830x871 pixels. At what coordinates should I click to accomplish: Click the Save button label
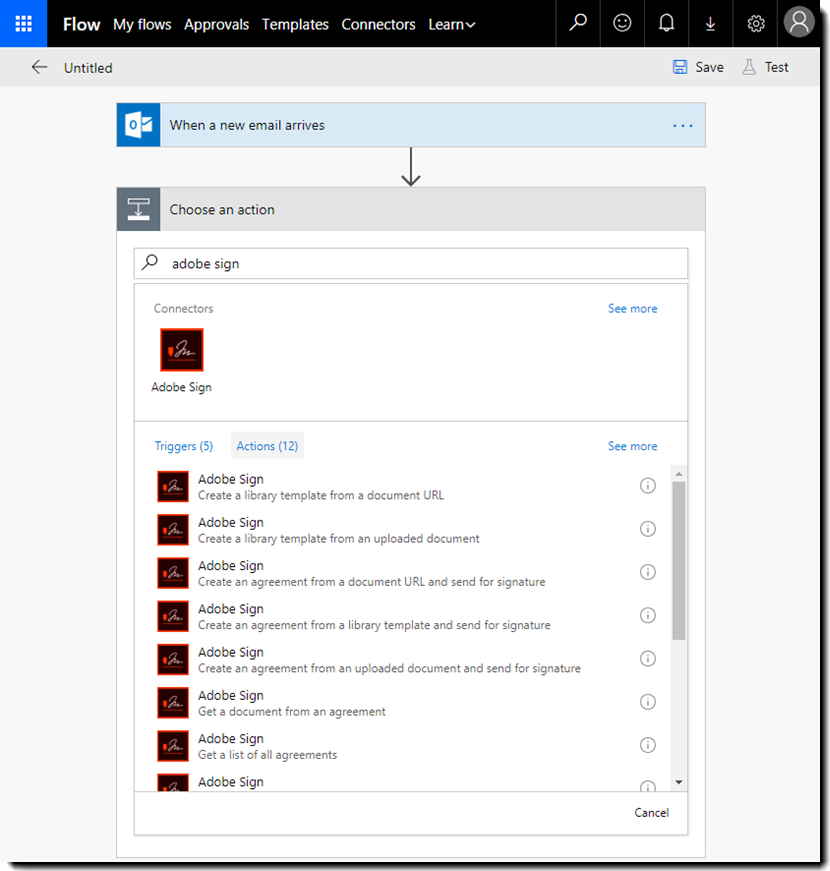click(x=709, y=67)
